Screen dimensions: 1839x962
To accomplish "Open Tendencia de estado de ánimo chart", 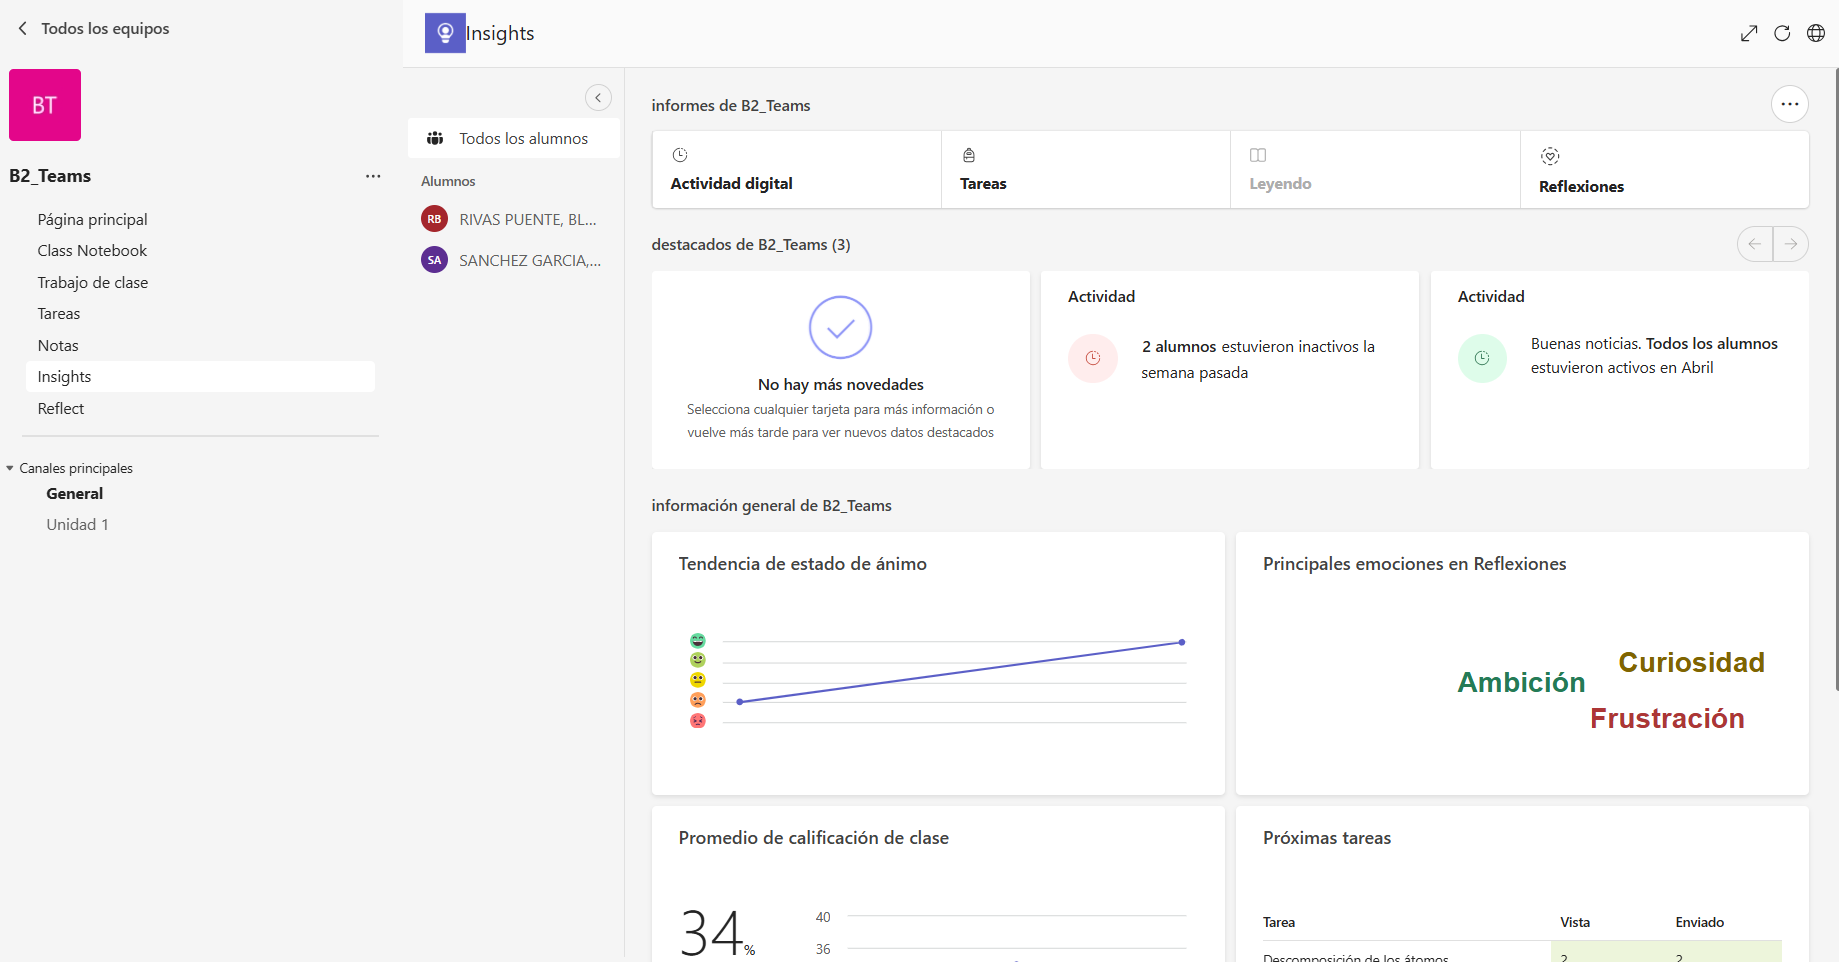I will [x=938, y=664].
